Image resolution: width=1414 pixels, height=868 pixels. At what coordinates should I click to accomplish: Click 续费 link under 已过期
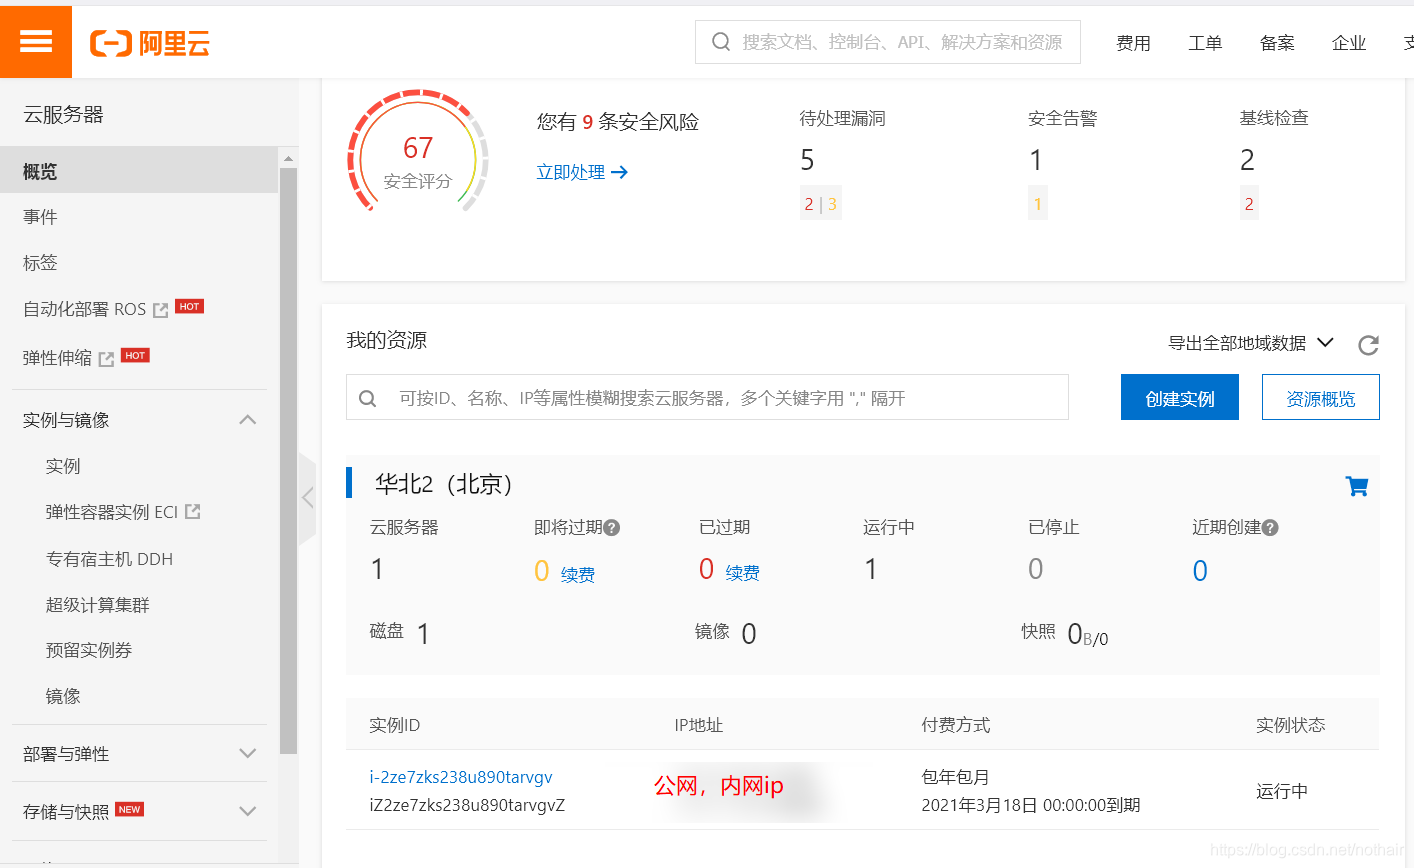(743, 573)
